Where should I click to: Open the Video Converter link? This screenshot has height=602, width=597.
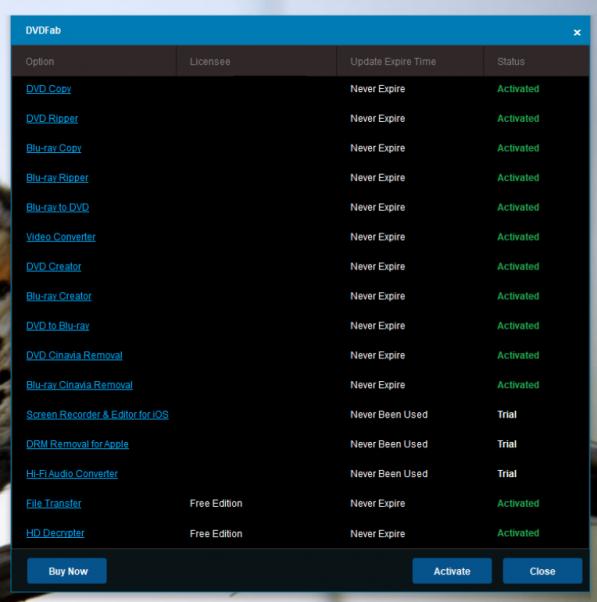point(61,237)
